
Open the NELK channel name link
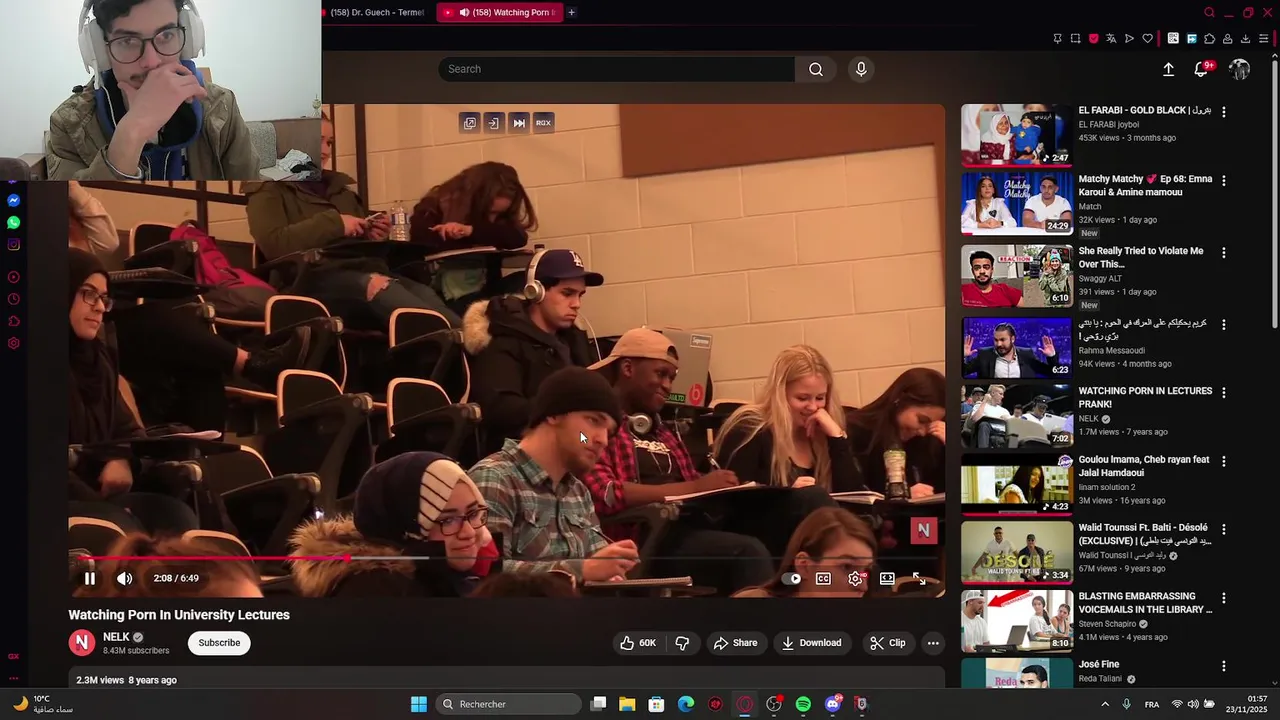click(x=116, y=637)
